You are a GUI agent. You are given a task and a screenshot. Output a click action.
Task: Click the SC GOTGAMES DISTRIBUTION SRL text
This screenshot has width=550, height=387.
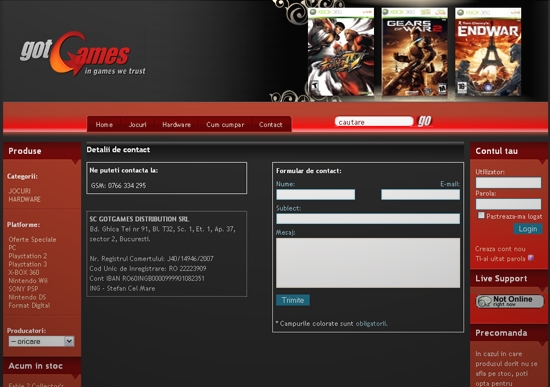point(139,219)
